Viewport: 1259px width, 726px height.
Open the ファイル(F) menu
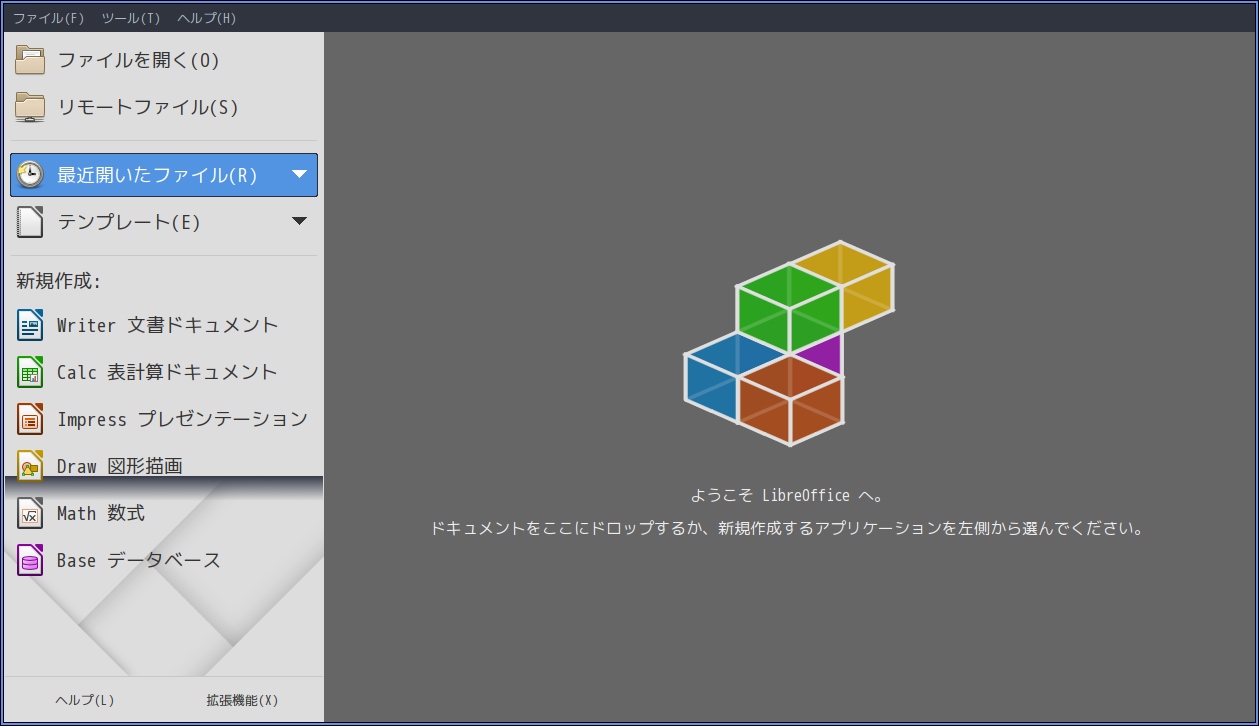click(x=48, y=18)
